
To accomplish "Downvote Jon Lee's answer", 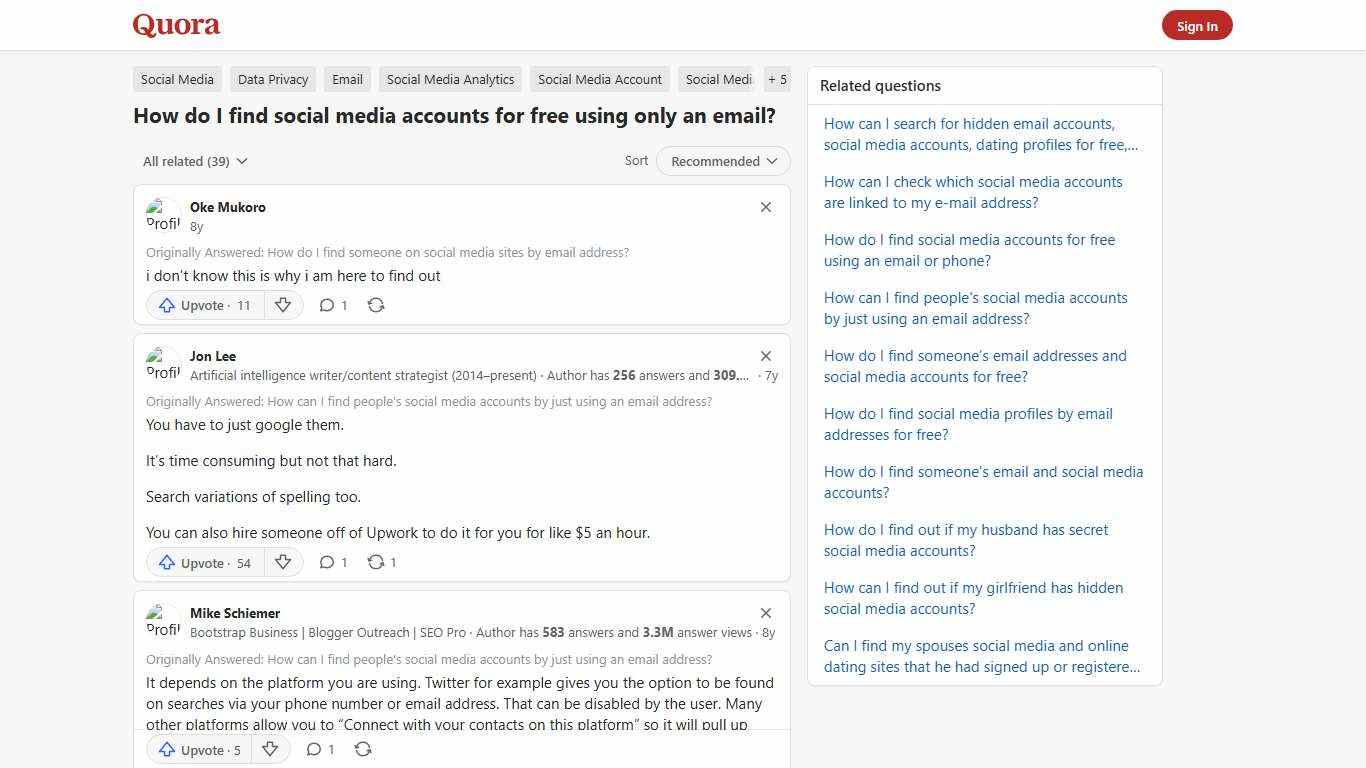I will coord(283,562).
